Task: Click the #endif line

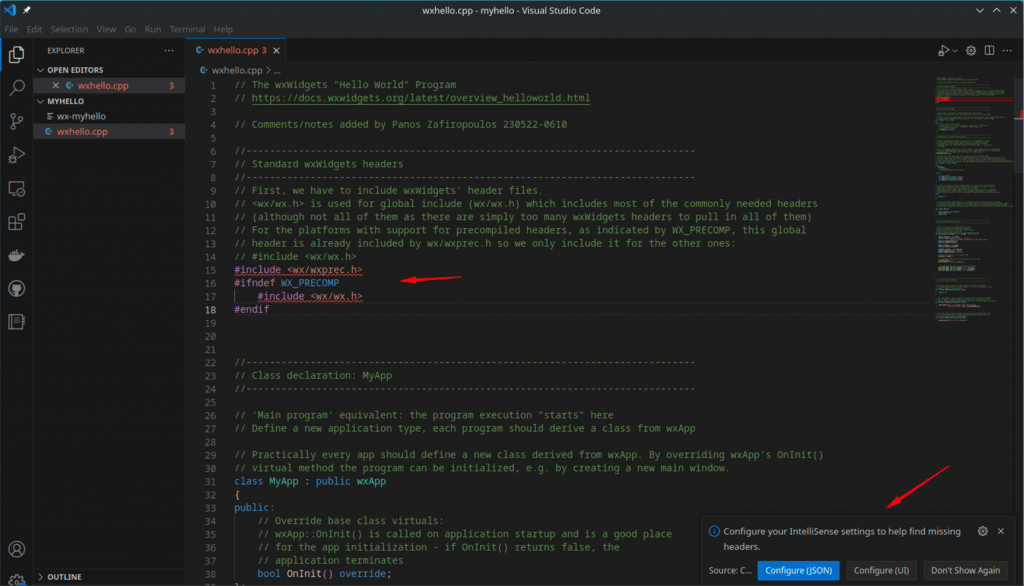Action: [251, 310]
